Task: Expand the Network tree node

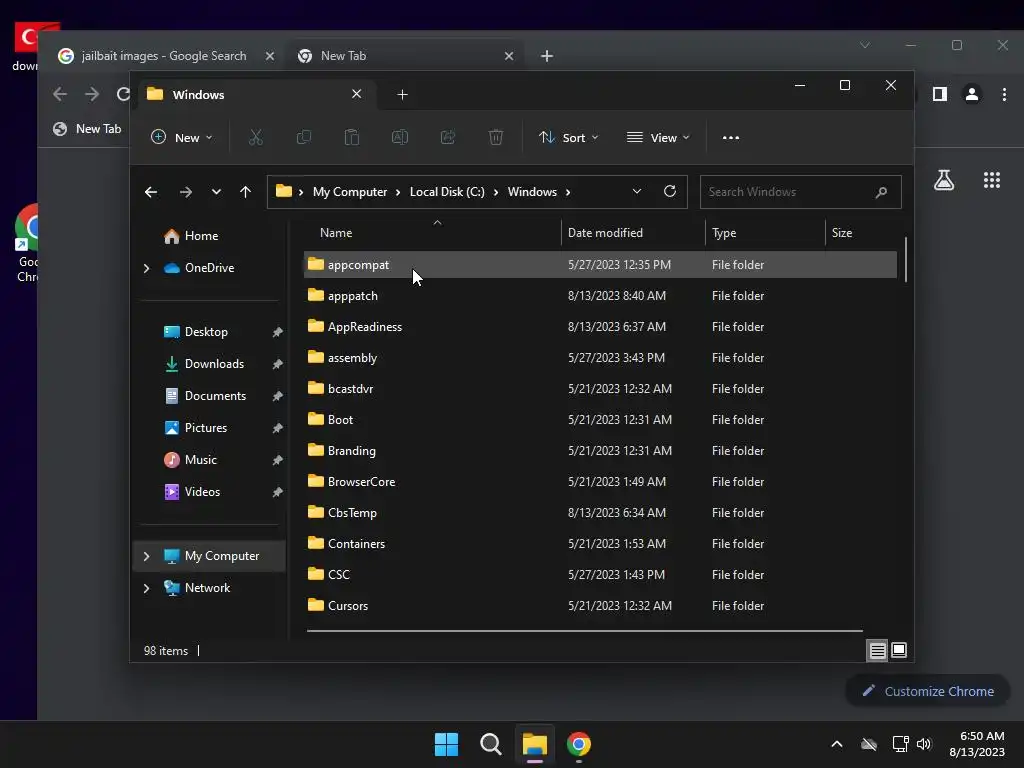Action: (146, 588)
